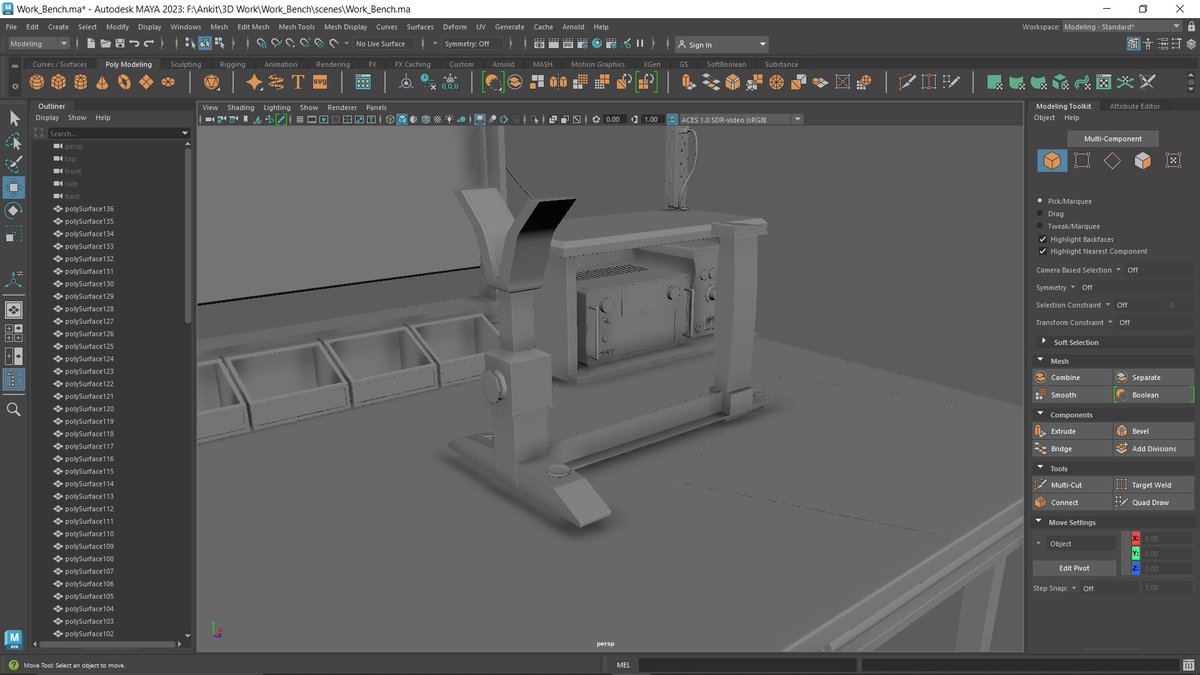Click the Redo arrow icon
The image size is (1200, 675).
pyautogui.click(x=148, y=44)
